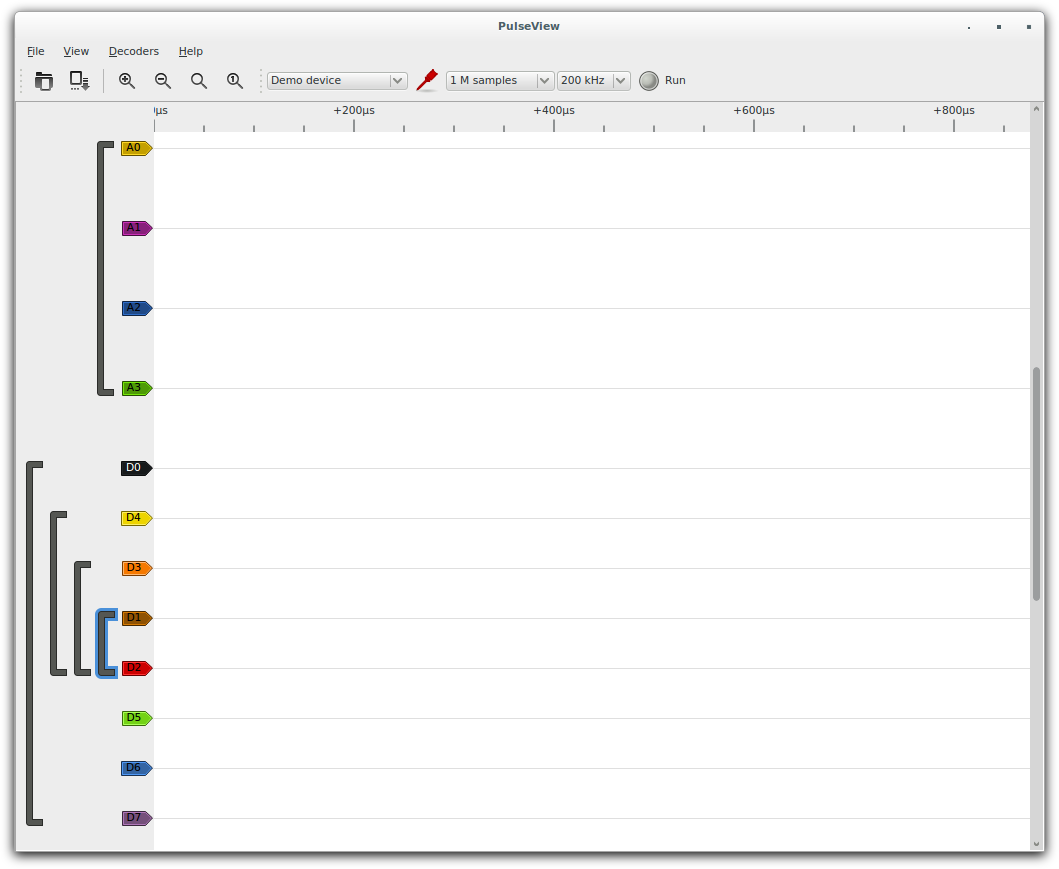This screenshot has height=869, width=1059.
Task: Select the A0 analog channel label
Action: point(135,148)
